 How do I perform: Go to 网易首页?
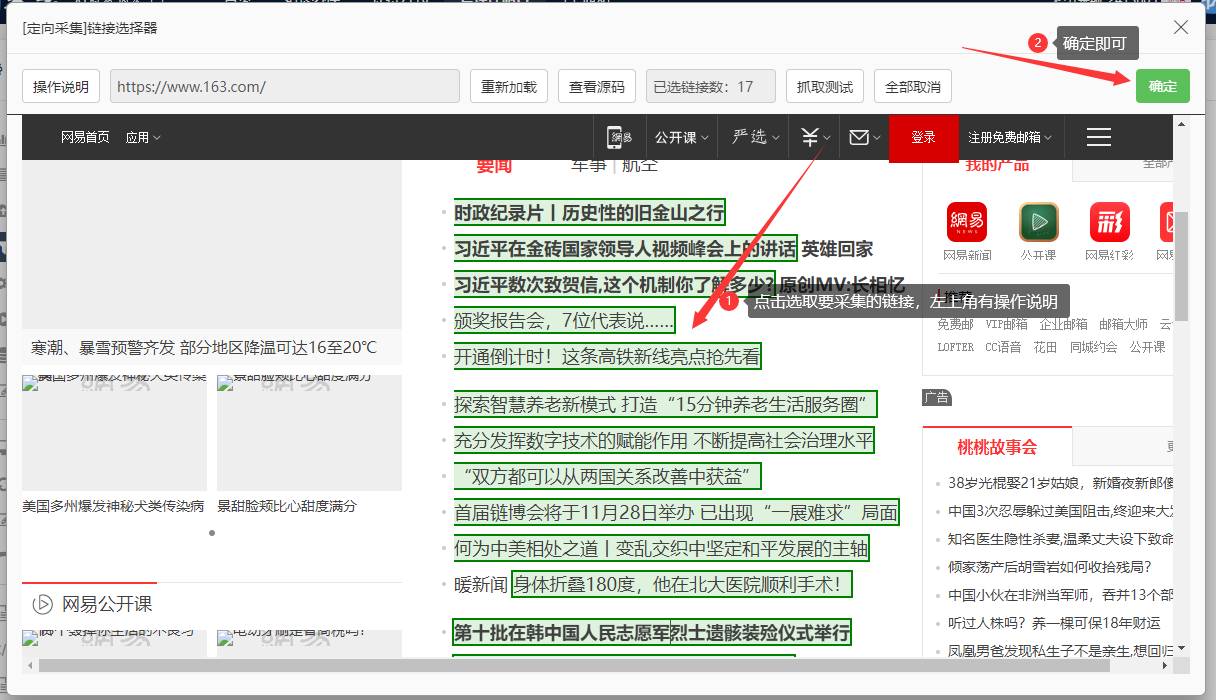click(x=85, y=137)
